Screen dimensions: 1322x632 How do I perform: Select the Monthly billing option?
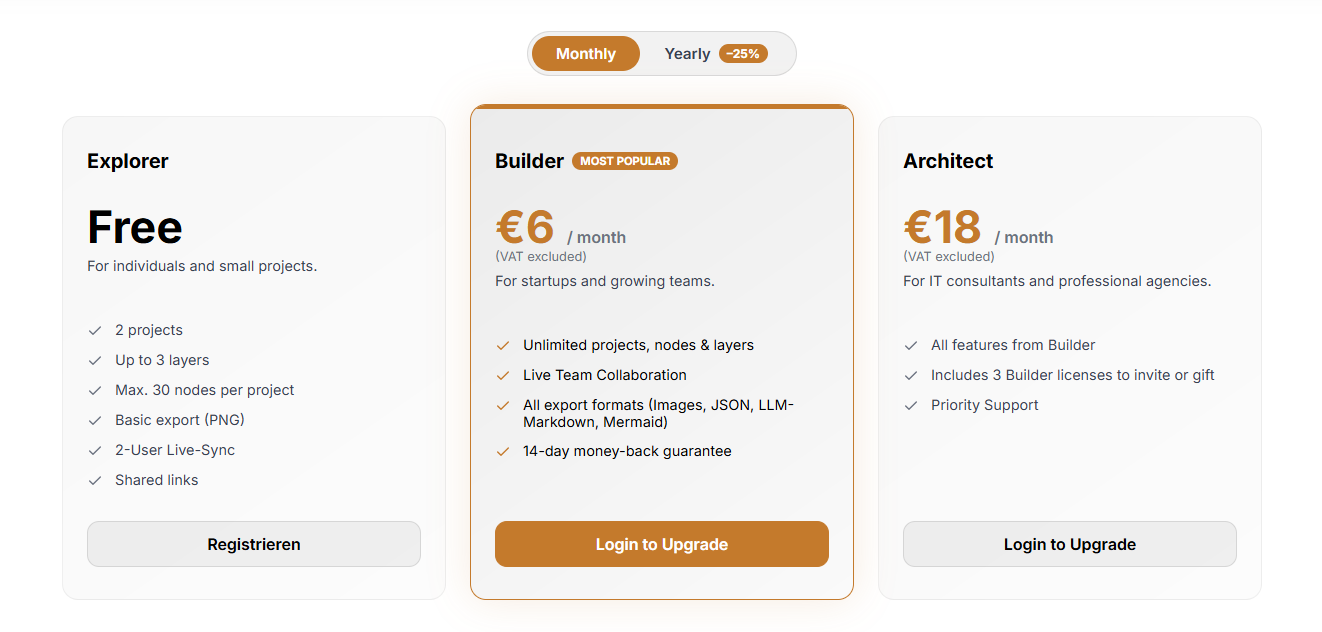[585, 53]
